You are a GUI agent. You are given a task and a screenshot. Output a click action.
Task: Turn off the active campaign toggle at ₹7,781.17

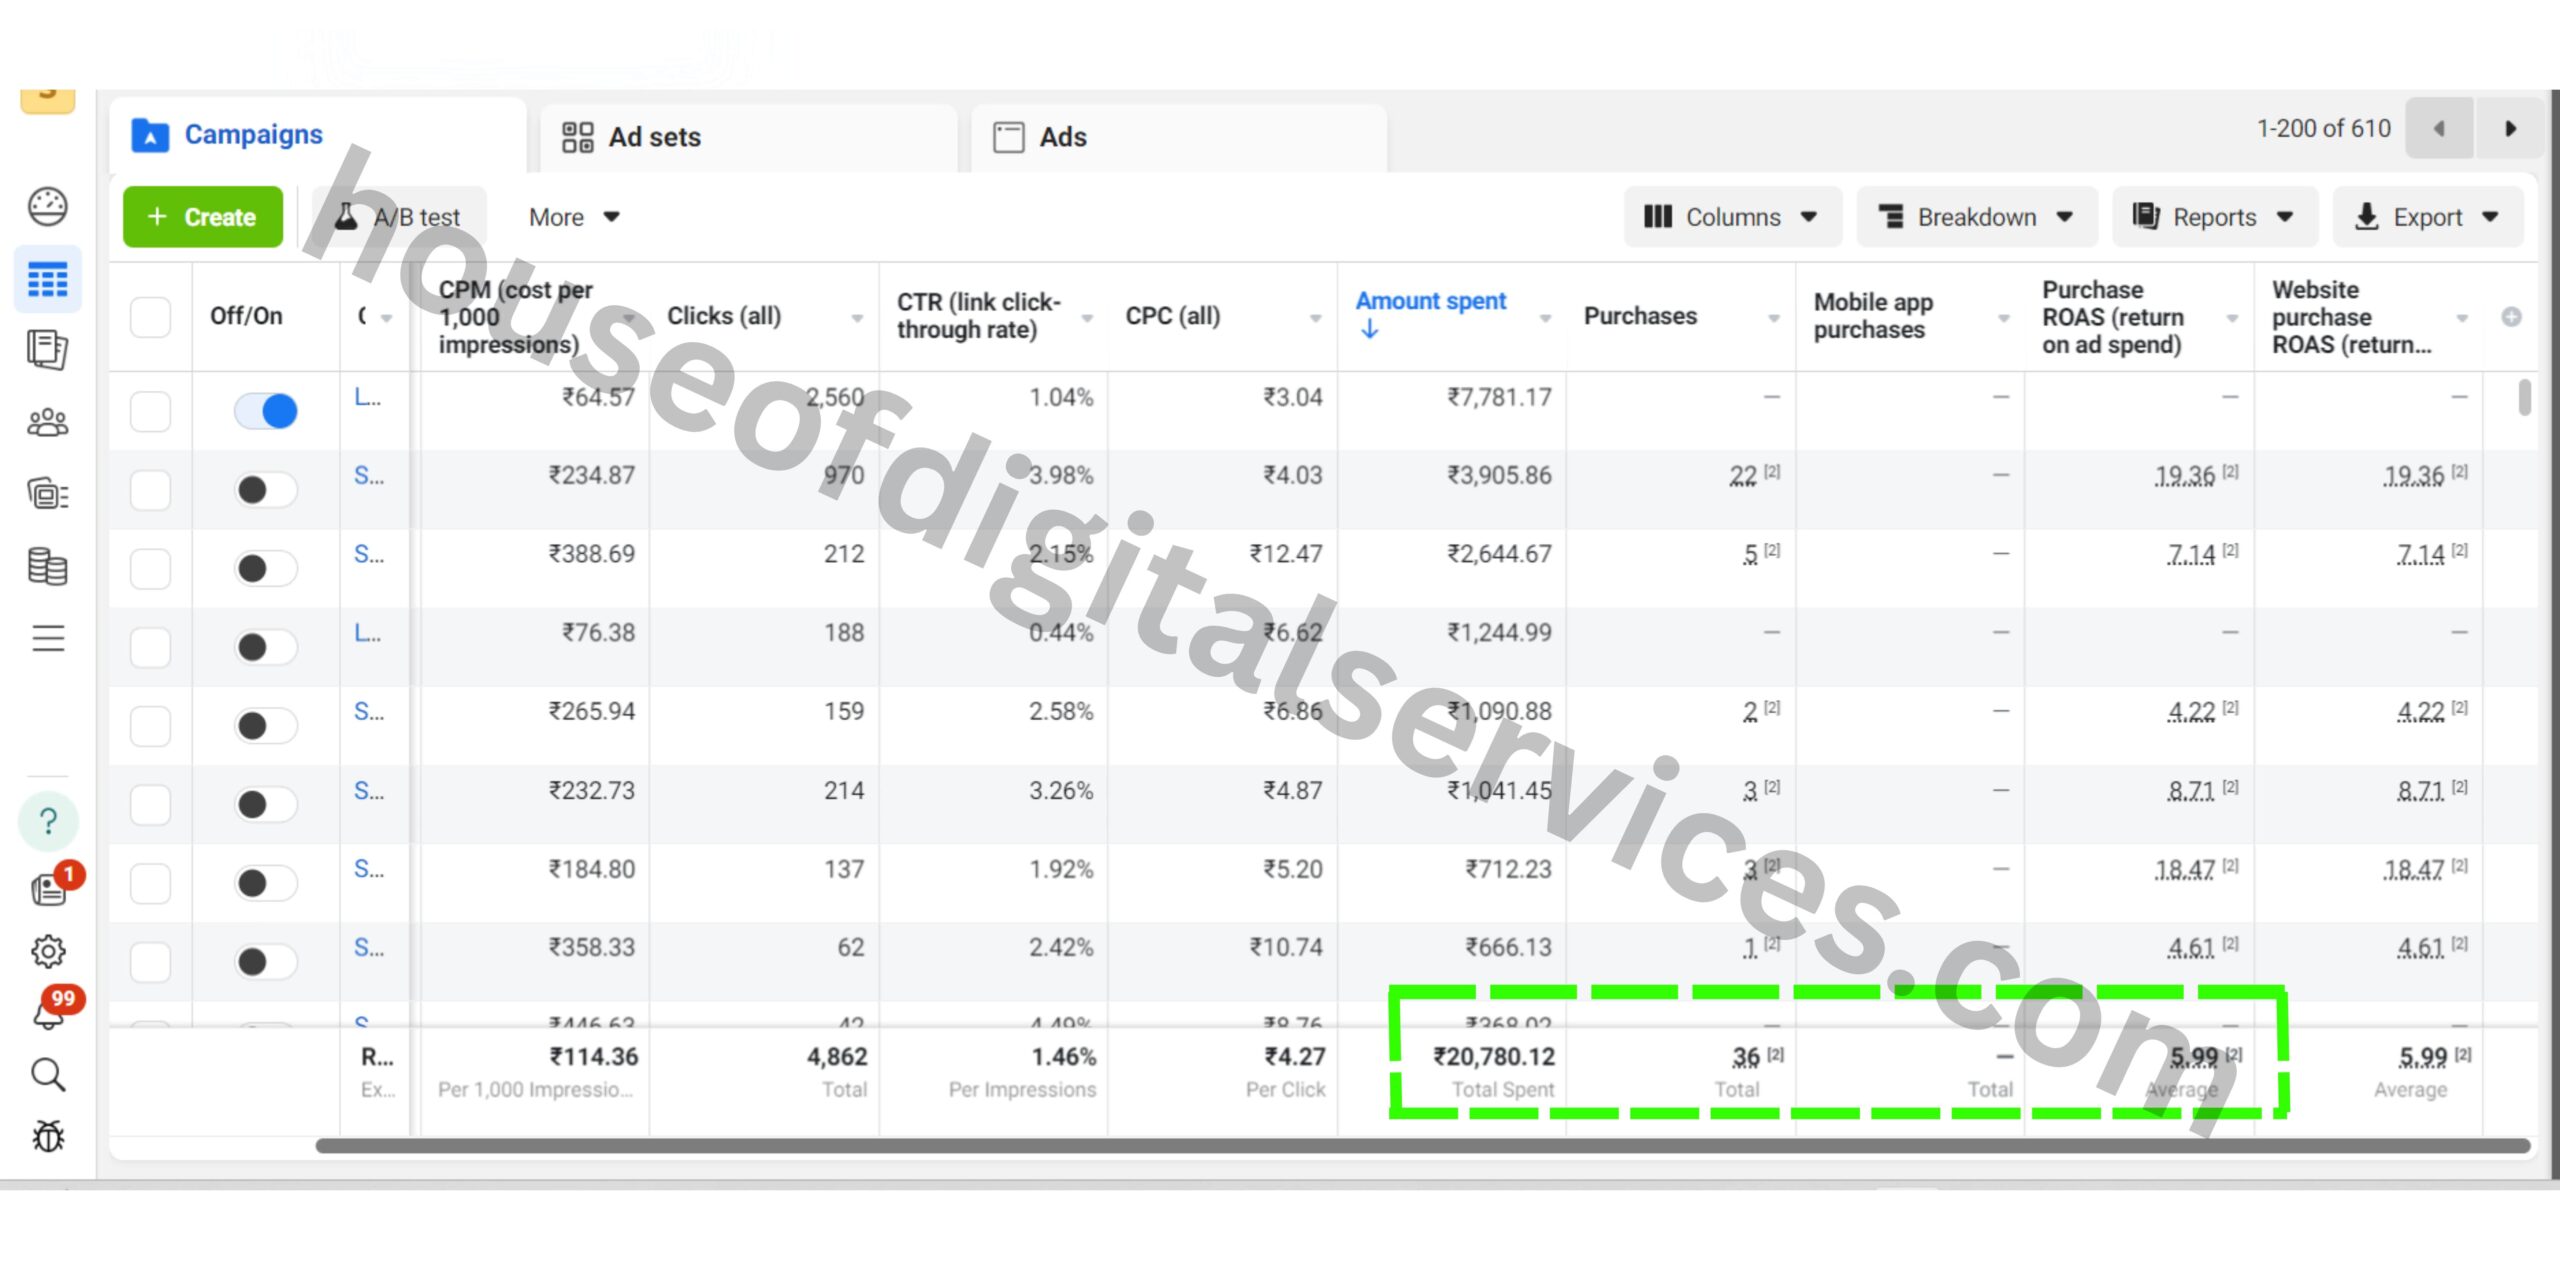pos(265,411)
